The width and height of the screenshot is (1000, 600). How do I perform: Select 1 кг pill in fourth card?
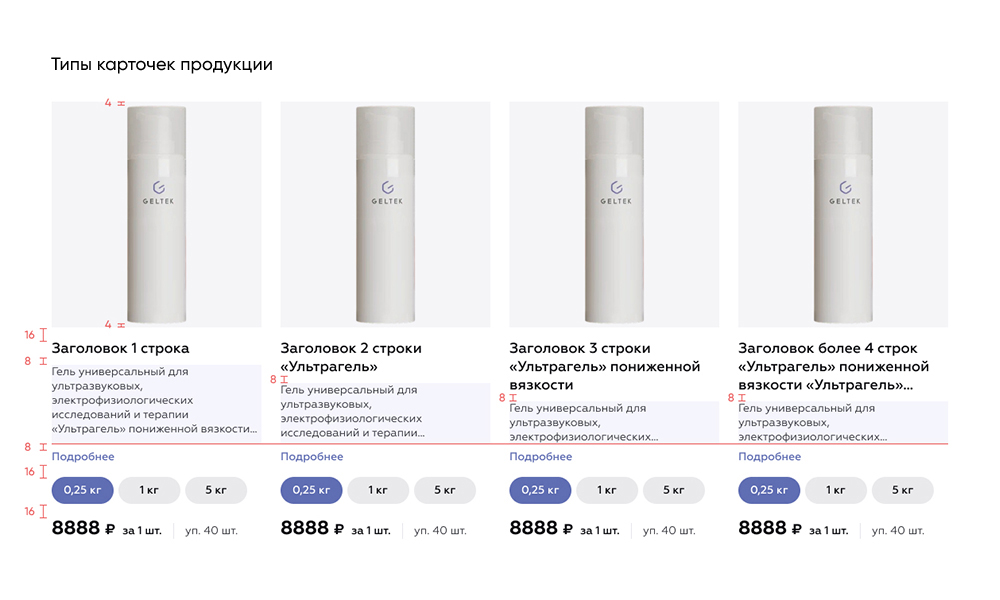click(836, 490)
